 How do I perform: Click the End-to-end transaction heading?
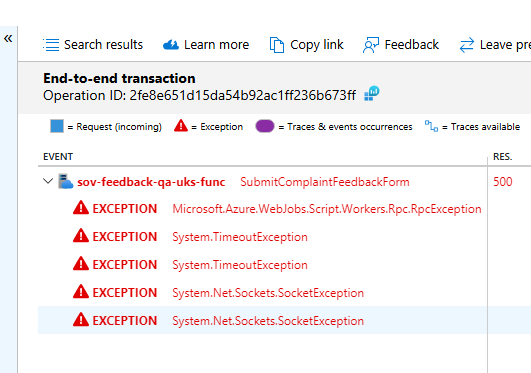coord(119,78)
